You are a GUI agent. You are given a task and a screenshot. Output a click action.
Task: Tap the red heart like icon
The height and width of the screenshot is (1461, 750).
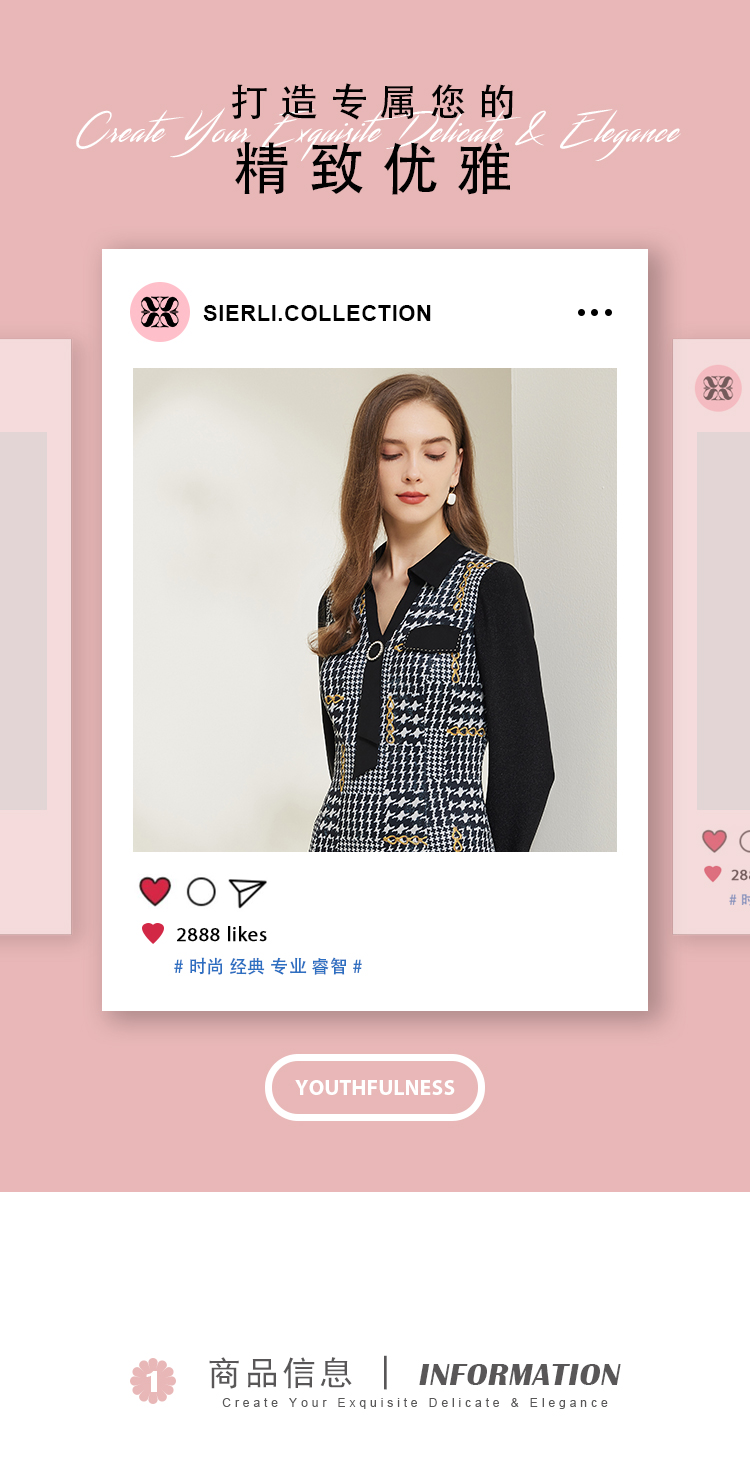click(x=155, y=891)
